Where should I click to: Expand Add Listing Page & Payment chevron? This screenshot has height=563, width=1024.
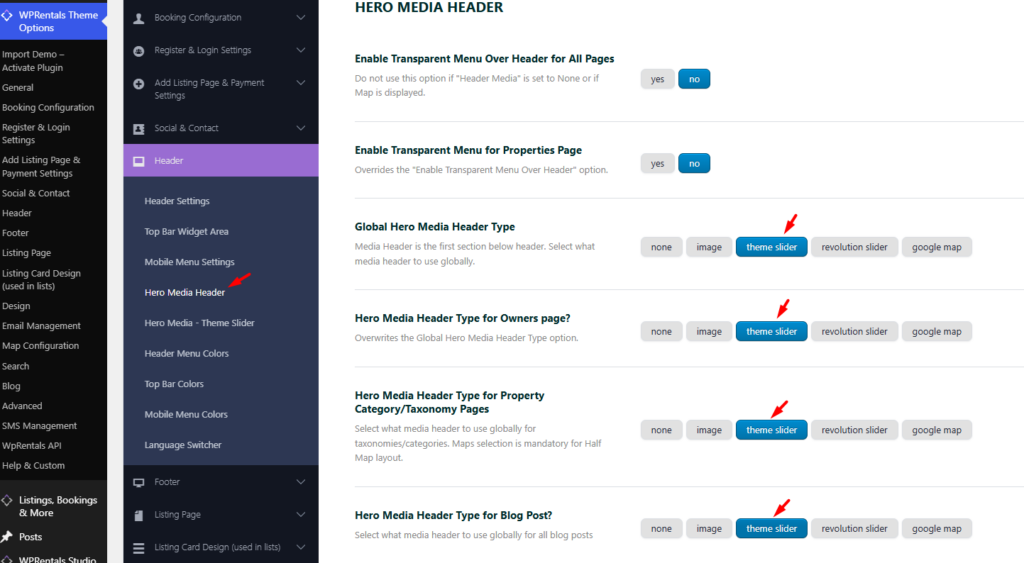click(300, 83)
